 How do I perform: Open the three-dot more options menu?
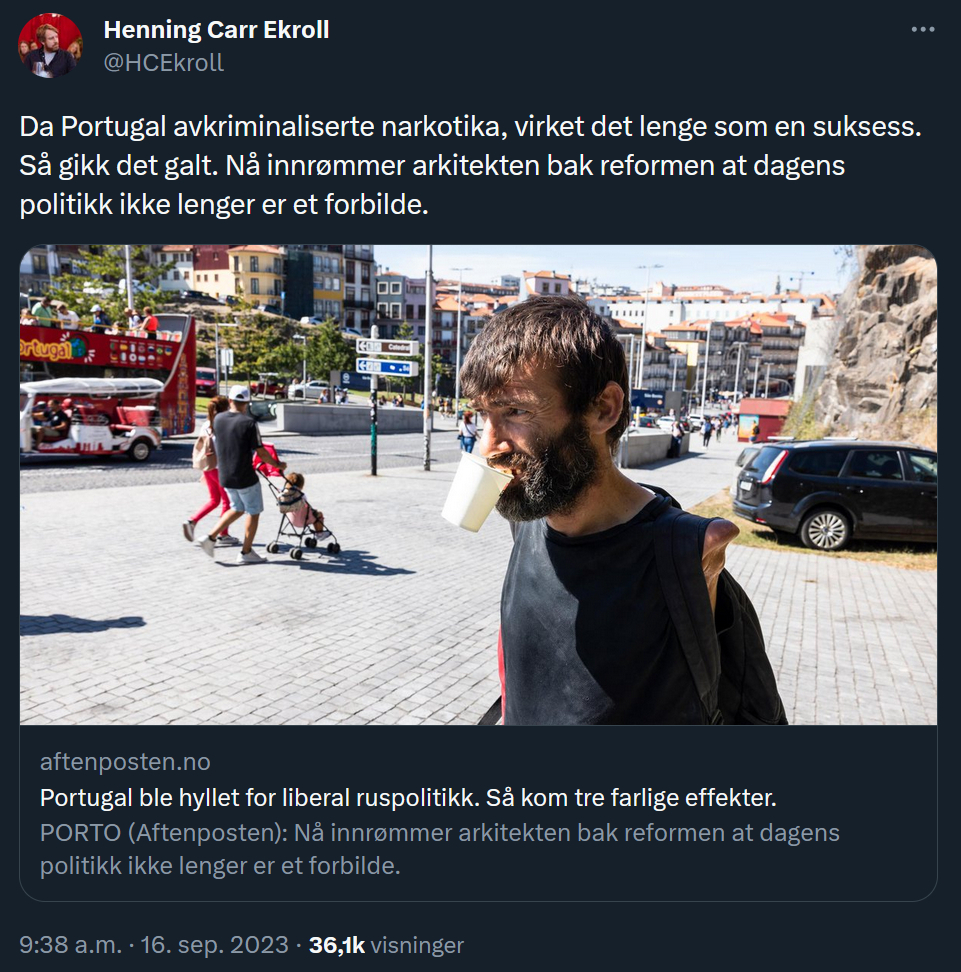[x=923, y=29]
